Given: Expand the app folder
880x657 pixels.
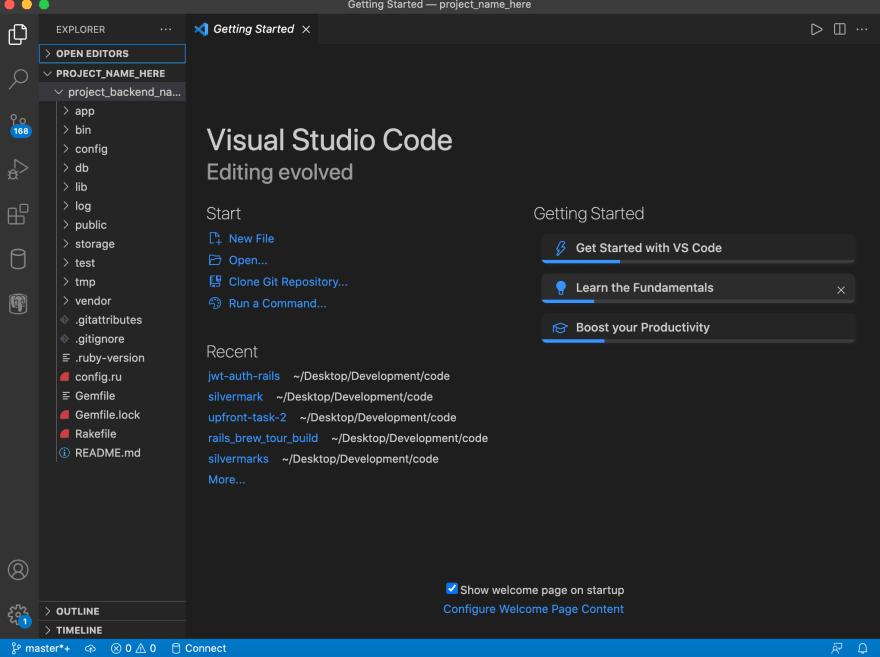Looking at the screenshot, I should click(112, 111).
